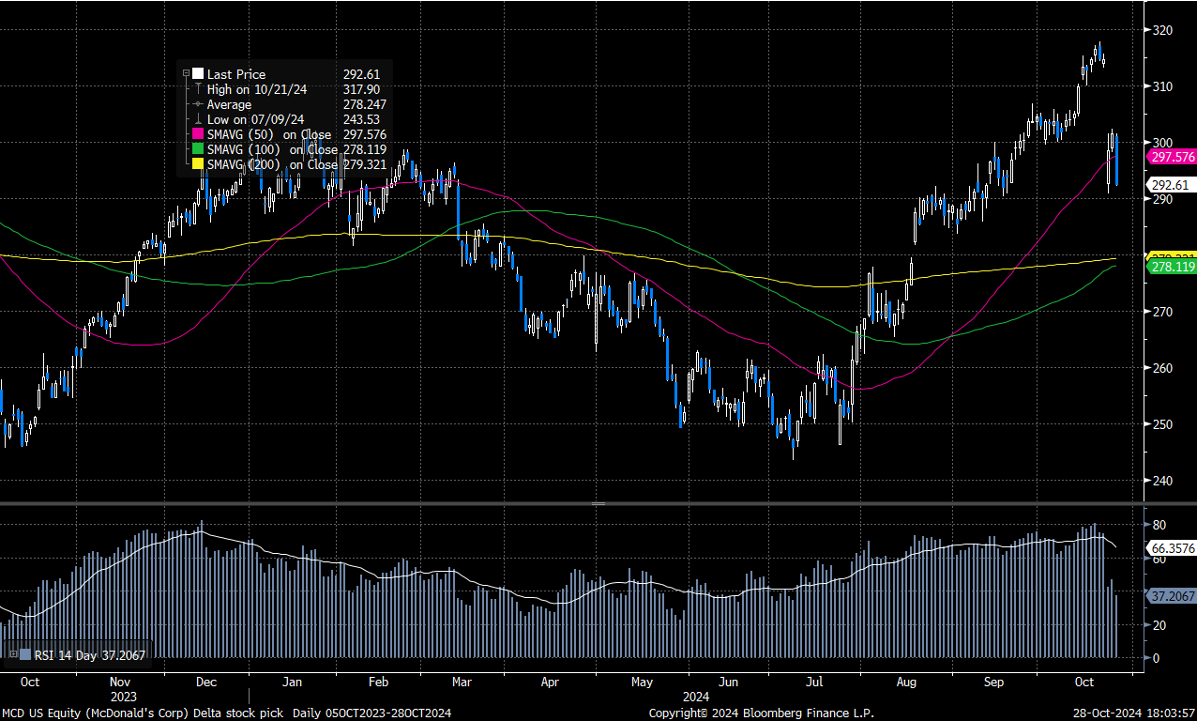The width and height of the screenshot is (1198, 722).
Task: Select the SMAVG (50) magenta color swatch
Action: (x=197, y=134)
